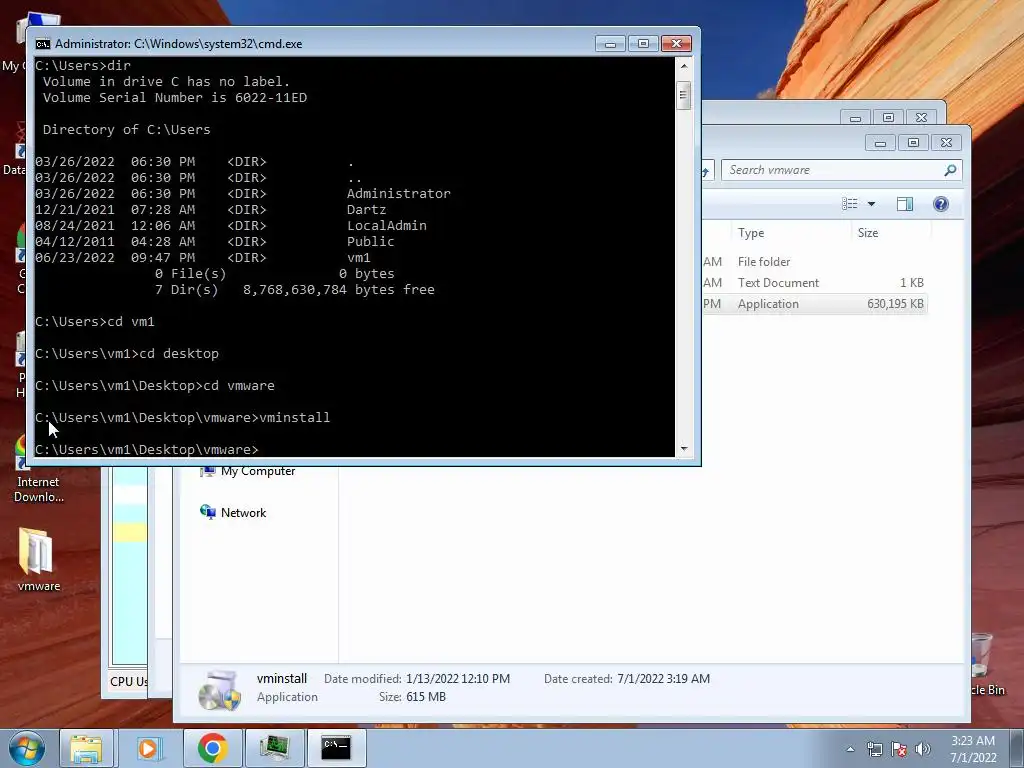The width and height of the screenshot is (1024, 768).
Task: Click the refresh arrow beside the search box
Action: click(707, 171)
